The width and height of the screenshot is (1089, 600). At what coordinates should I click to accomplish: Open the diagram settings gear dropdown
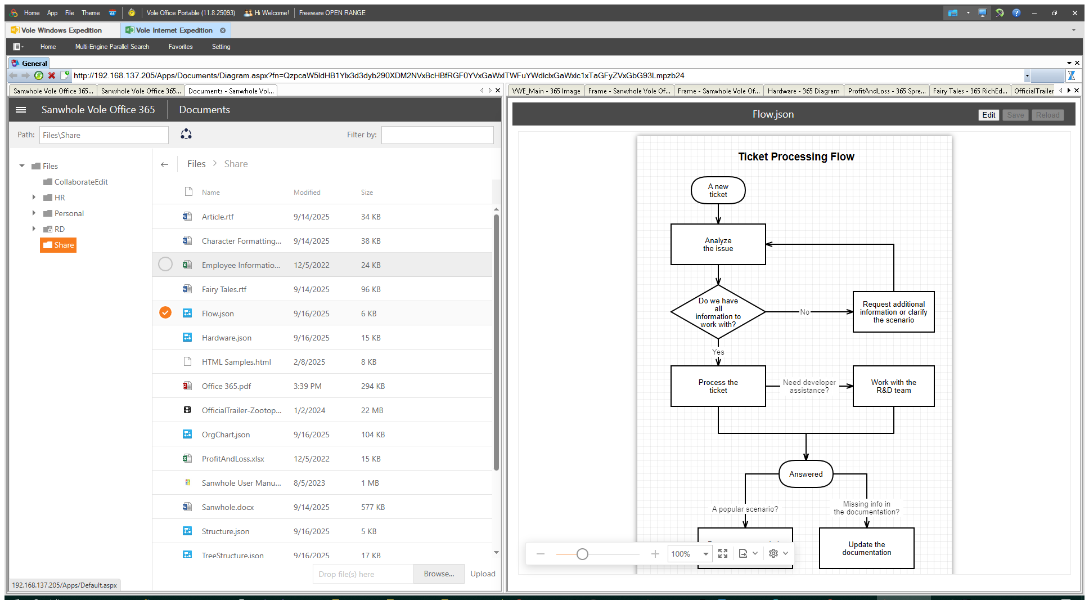pos(778,553)
